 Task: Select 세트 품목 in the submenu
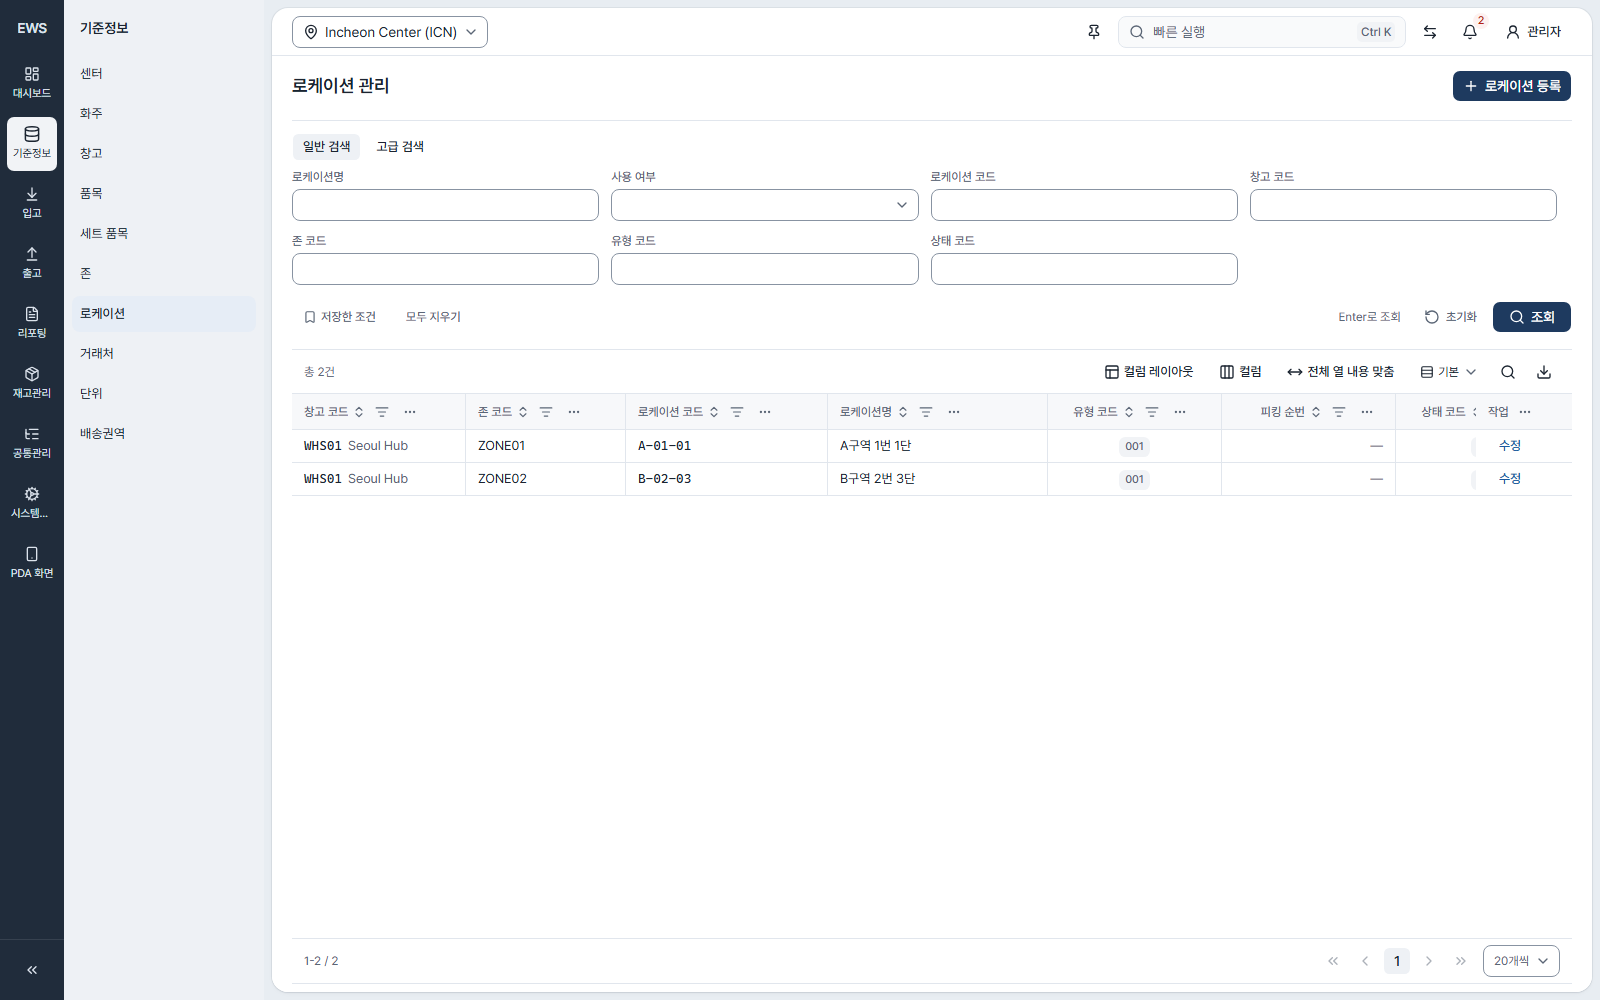[x=164, y=234]
